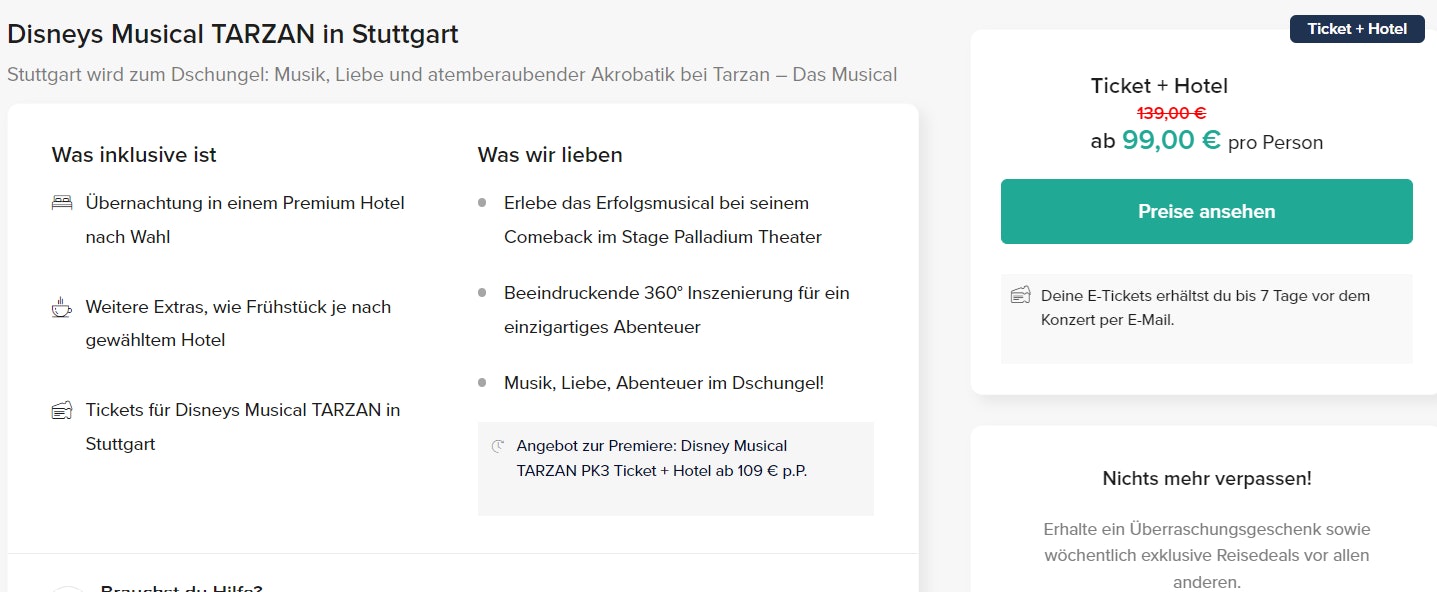Click the Nichts mehr verpassen! heading

[1206, 478]
